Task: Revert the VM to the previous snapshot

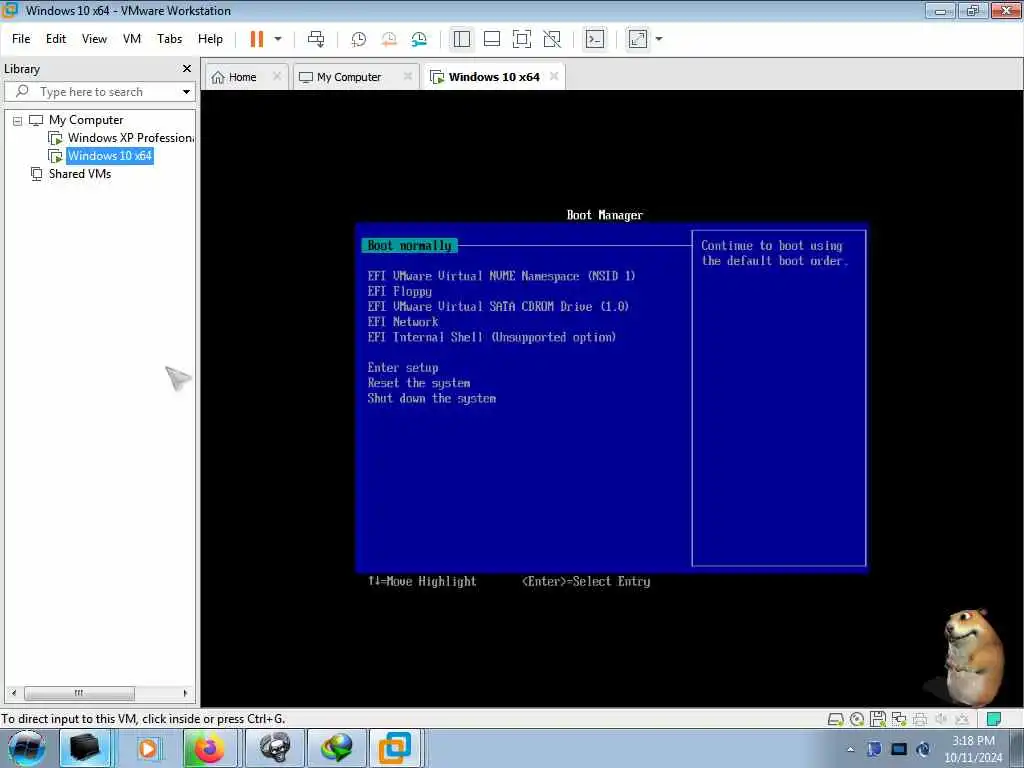Action: tap(389, 39)
